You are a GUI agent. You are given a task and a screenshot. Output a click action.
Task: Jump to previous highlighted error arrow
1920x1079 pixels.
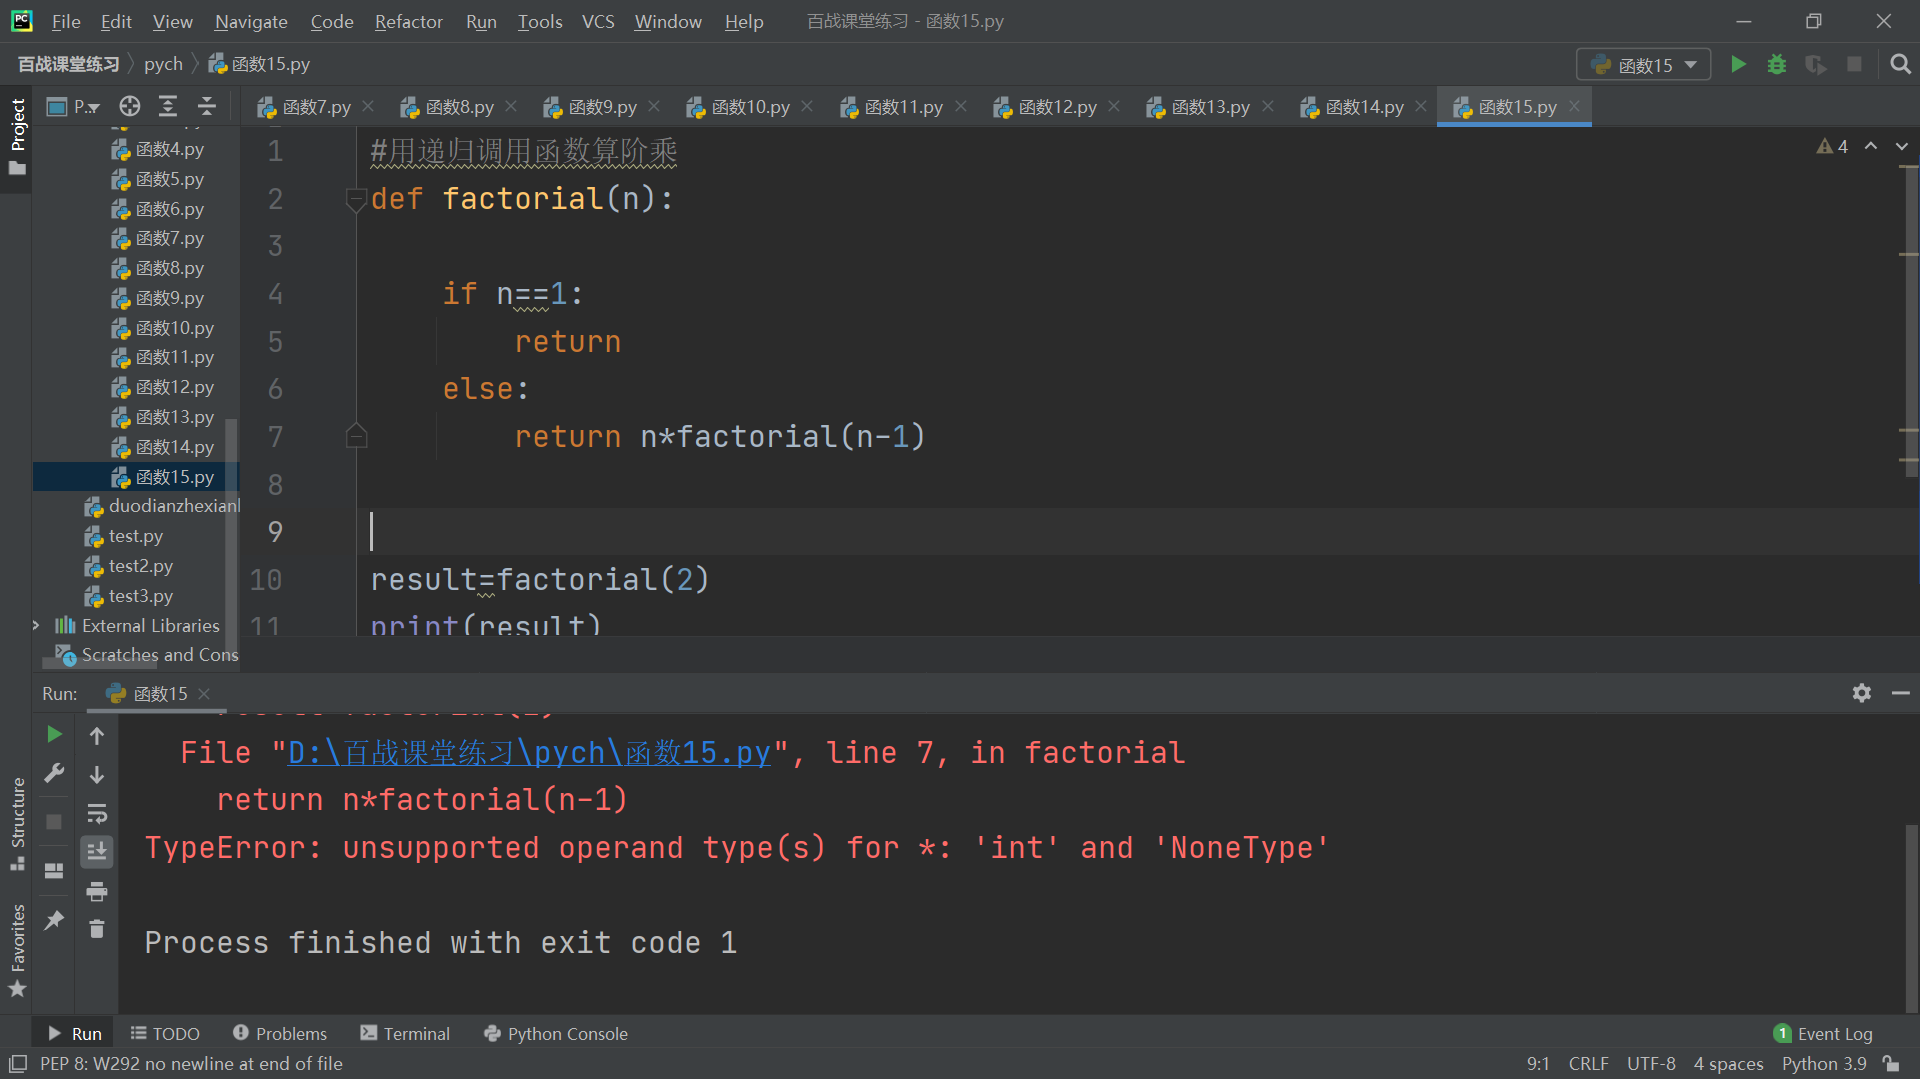click(1871, 146)
